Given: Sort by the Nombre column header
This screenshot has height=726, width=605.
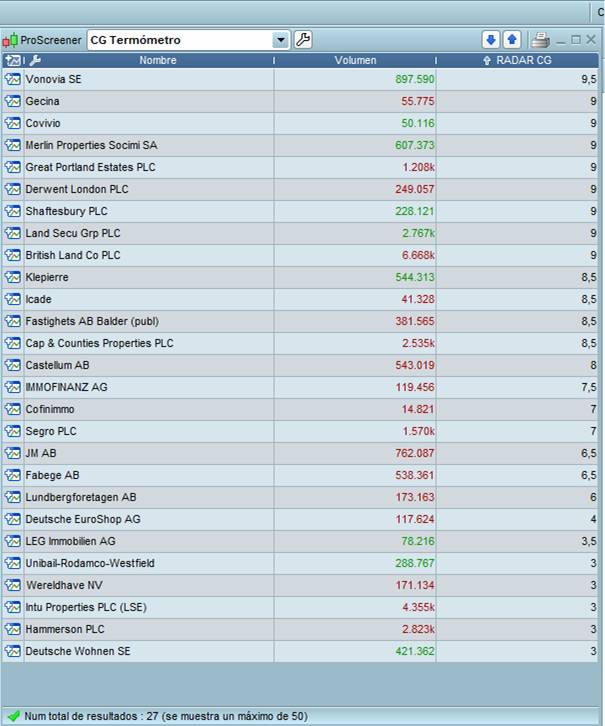Looking at the screenshot, I should coord(158,60).
